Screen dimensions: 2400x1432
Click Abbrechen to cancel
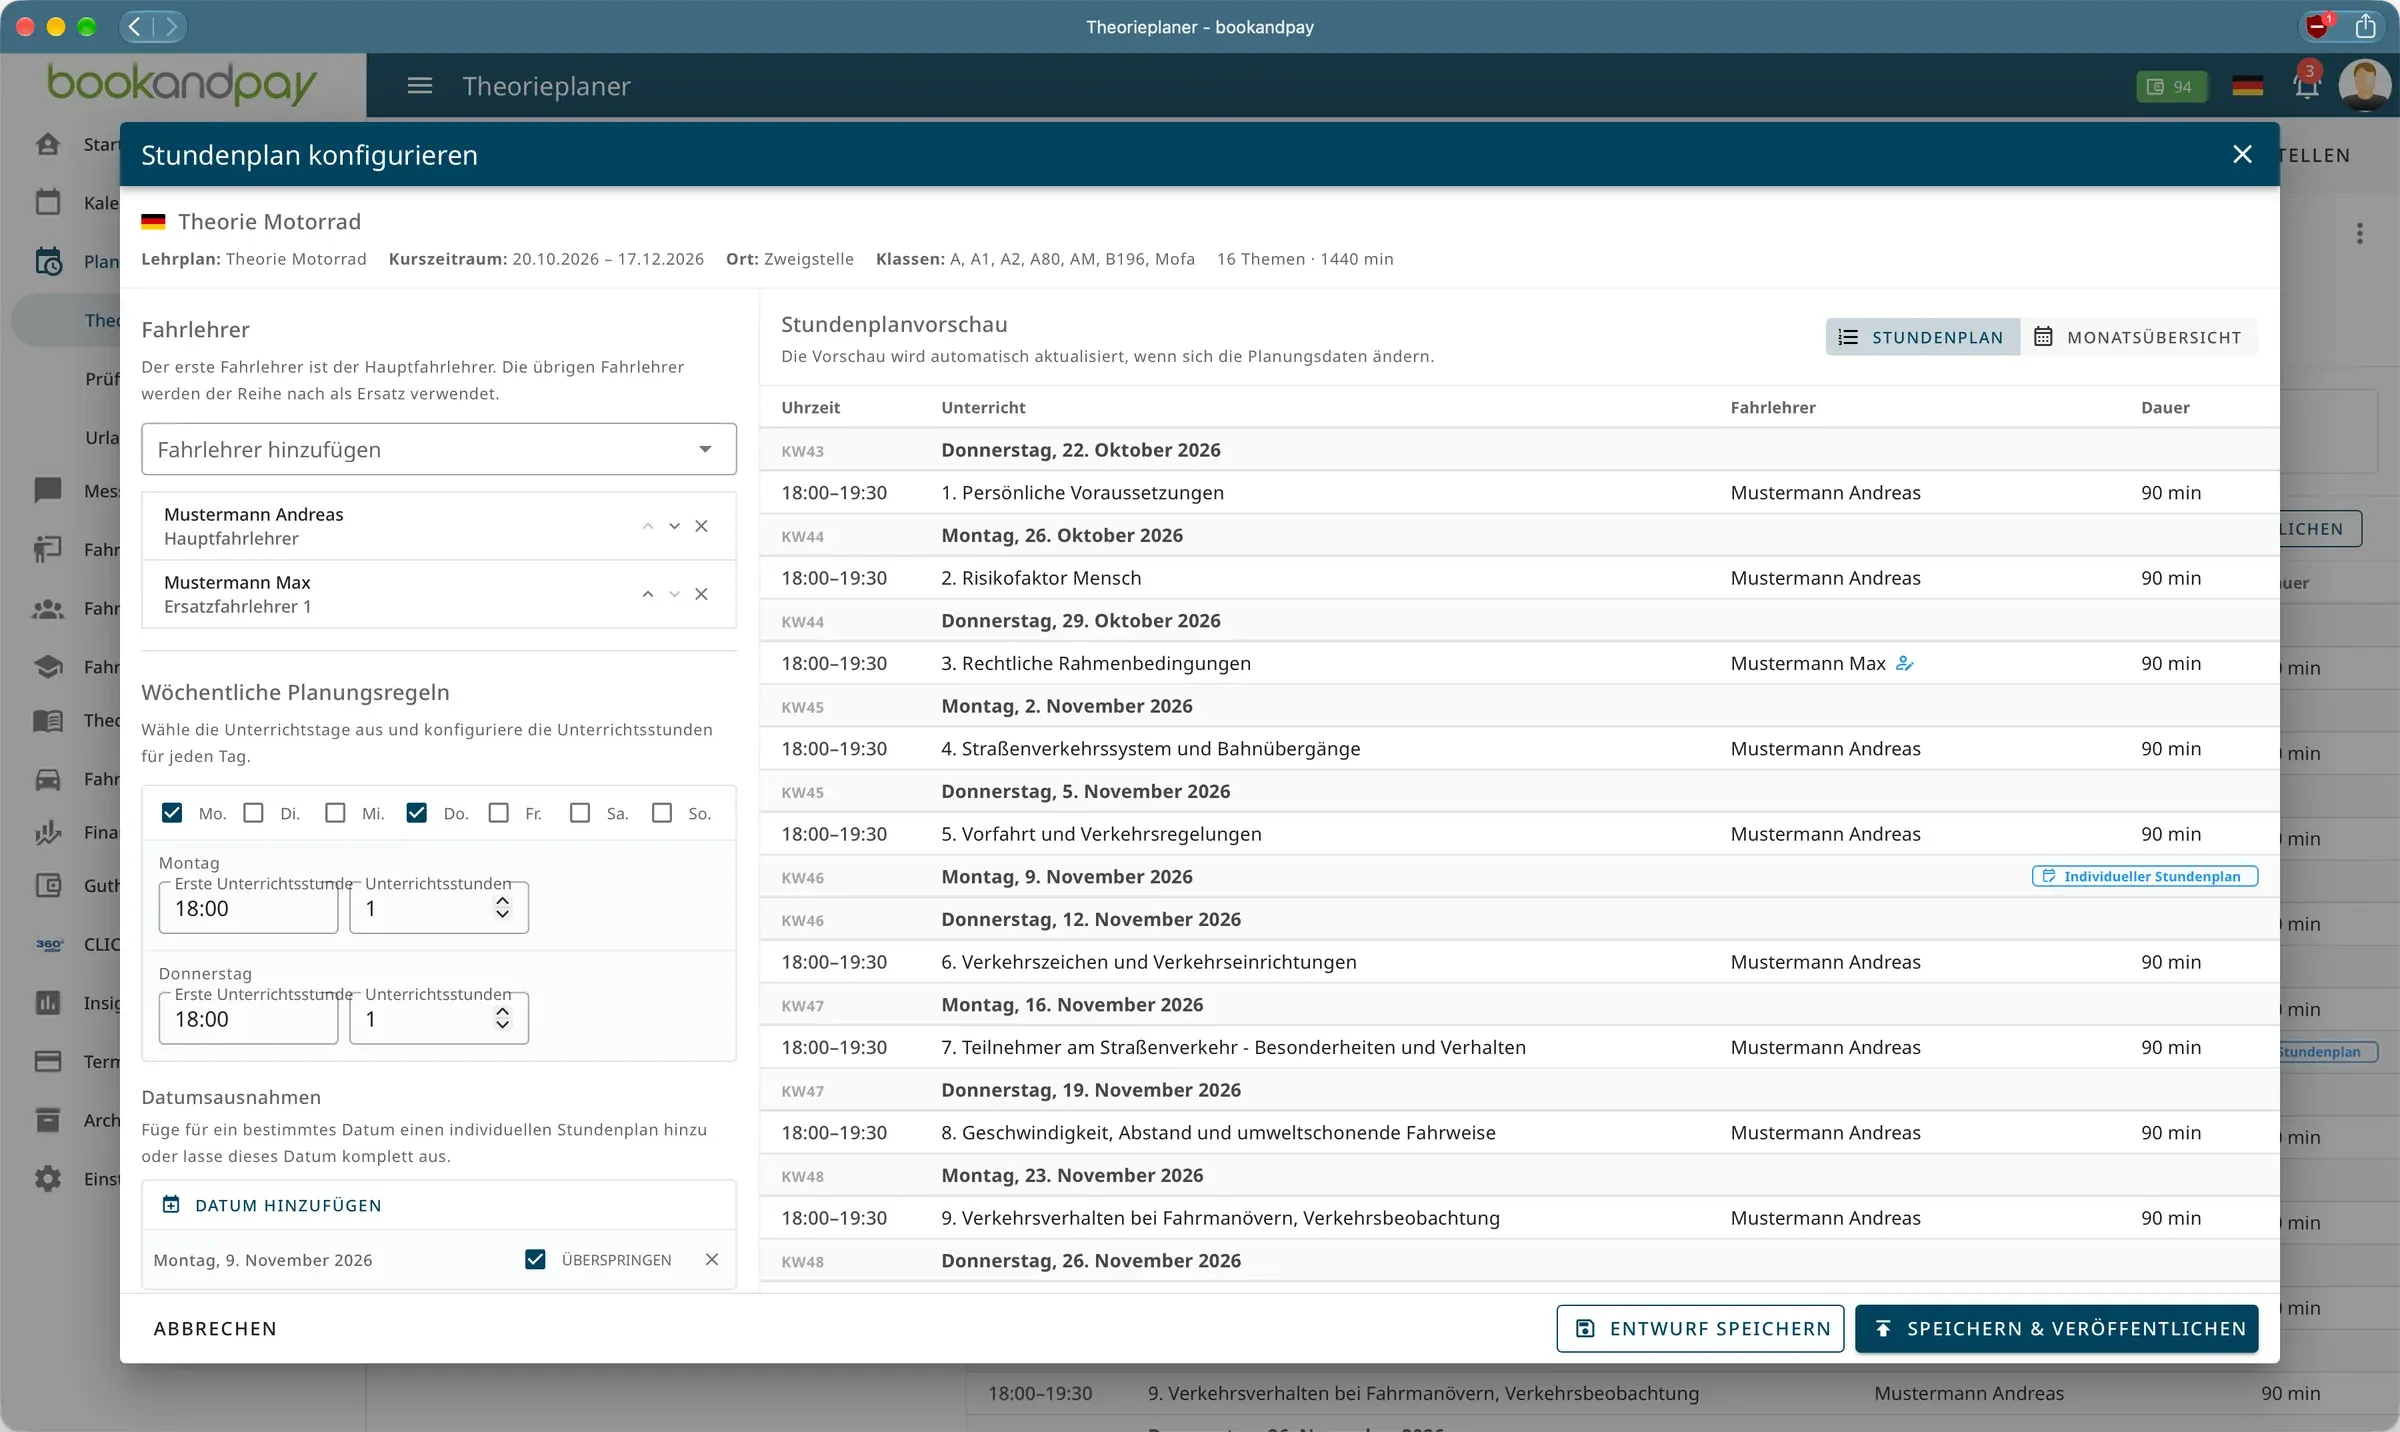215,1328
